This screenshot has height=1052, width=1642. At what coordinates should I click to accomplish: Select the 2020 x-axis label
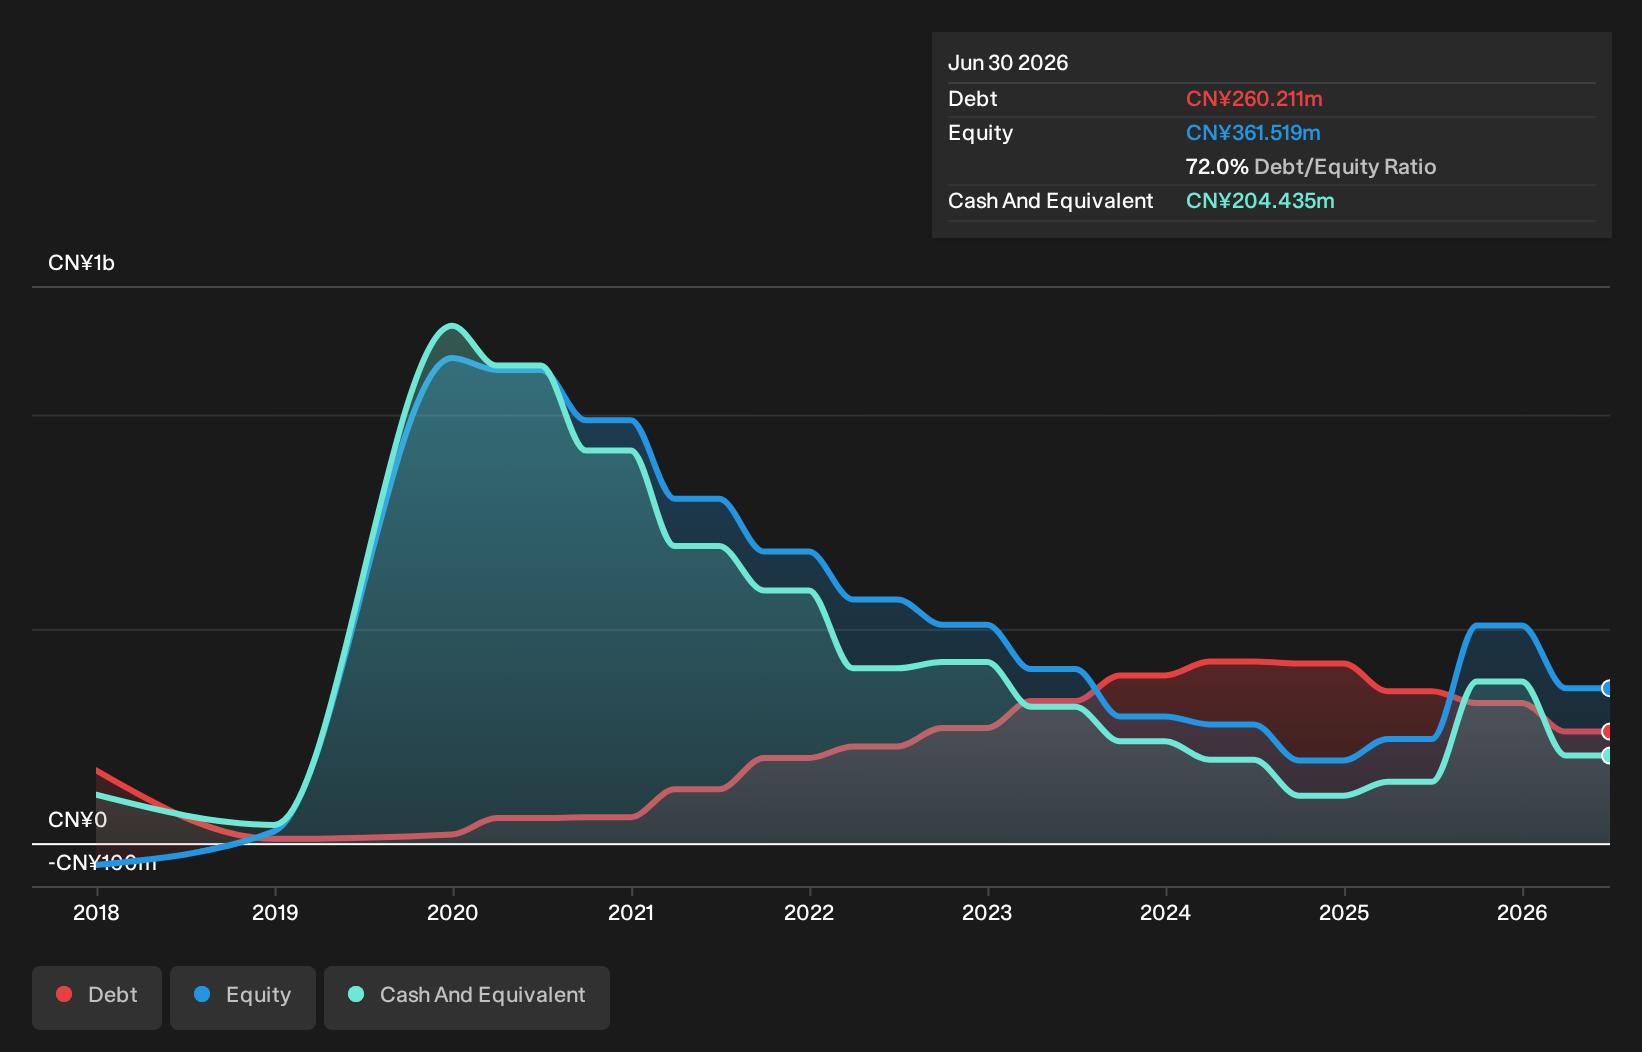coord(453,912)
